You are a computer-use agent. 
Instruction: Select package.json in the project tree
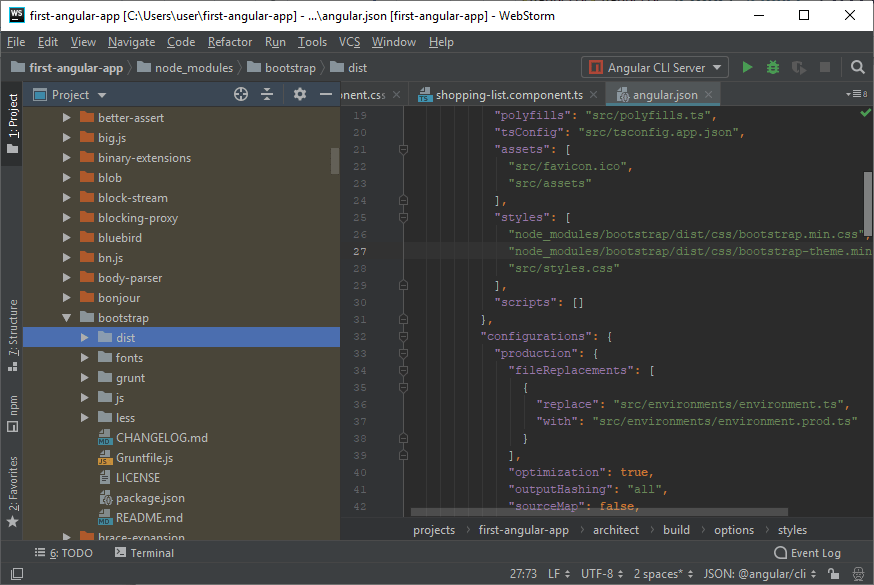click(x=150, y=498)
